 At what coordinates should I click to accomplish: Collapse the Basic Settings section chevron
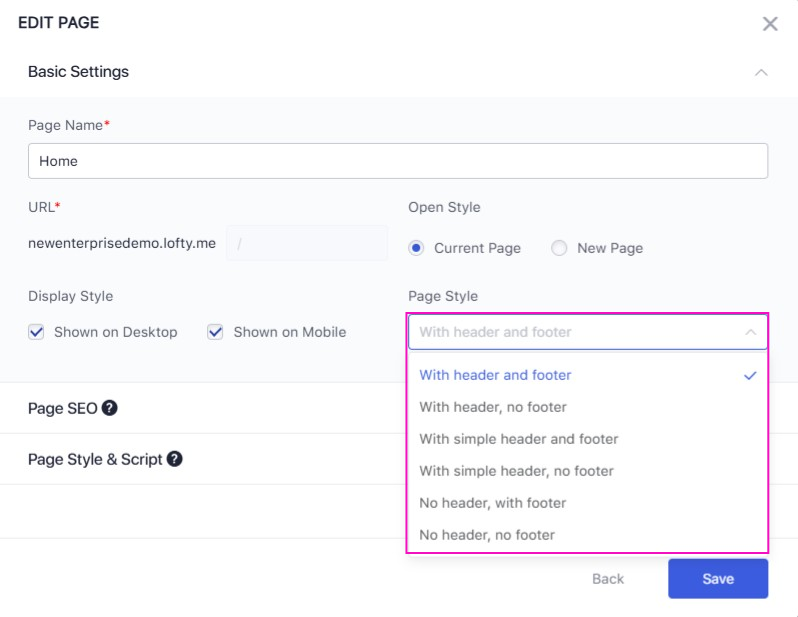(x=761, y=73)
